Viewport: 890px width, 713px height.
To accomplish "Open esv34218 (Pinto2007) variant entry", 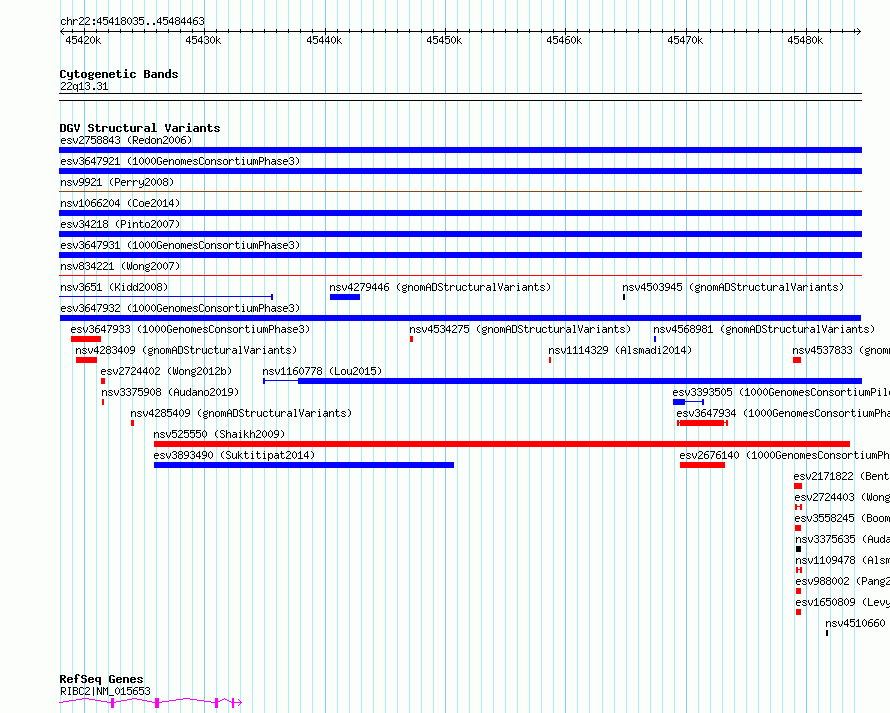I will (120, 224).
